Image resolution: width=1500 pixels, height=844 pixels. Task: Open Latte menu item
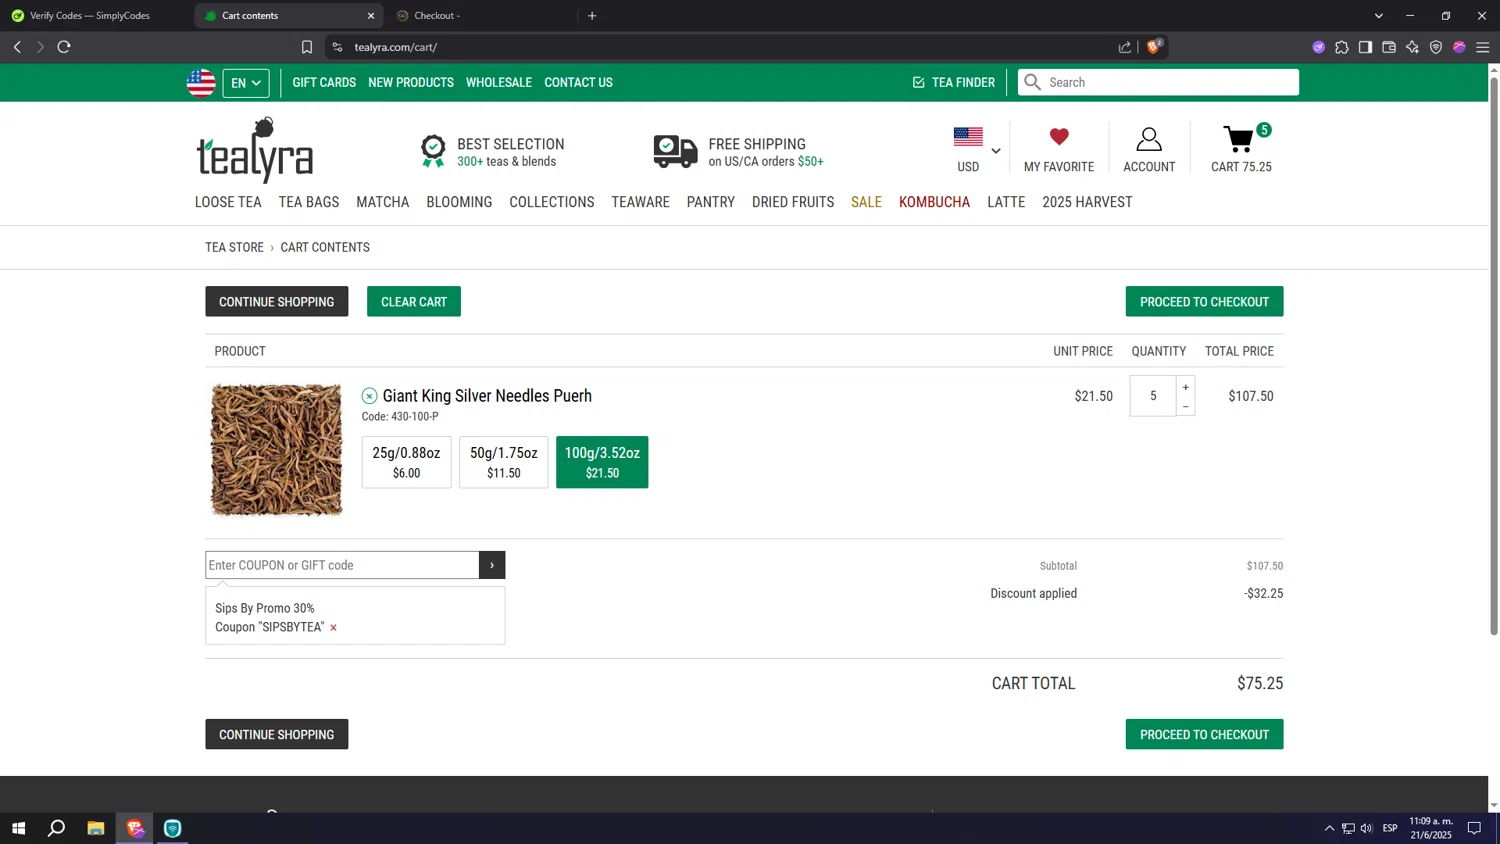point(1006,202)
